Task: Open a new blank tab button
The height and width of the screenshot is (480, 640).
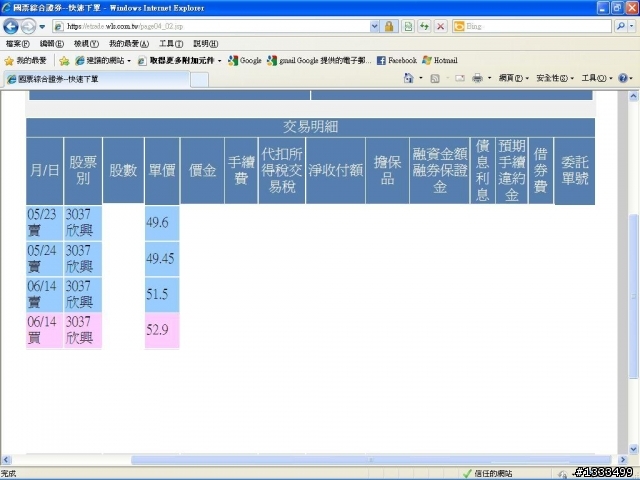Action: coord(200,80)
